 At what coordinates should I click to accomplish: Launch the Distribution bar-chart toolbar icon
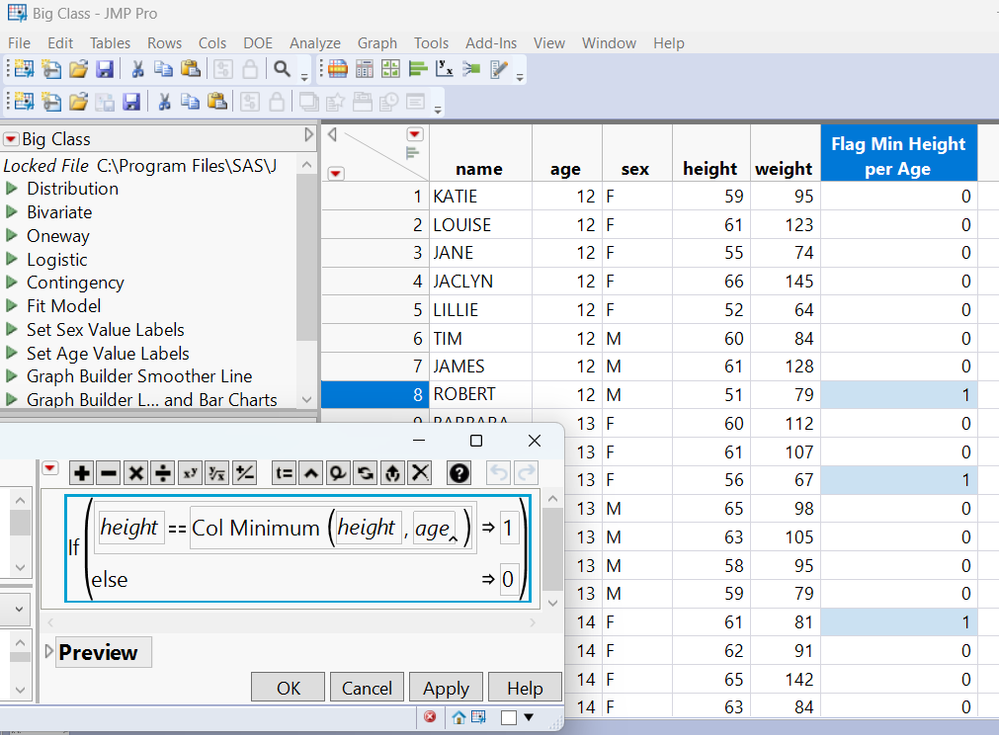pos(418,69)
